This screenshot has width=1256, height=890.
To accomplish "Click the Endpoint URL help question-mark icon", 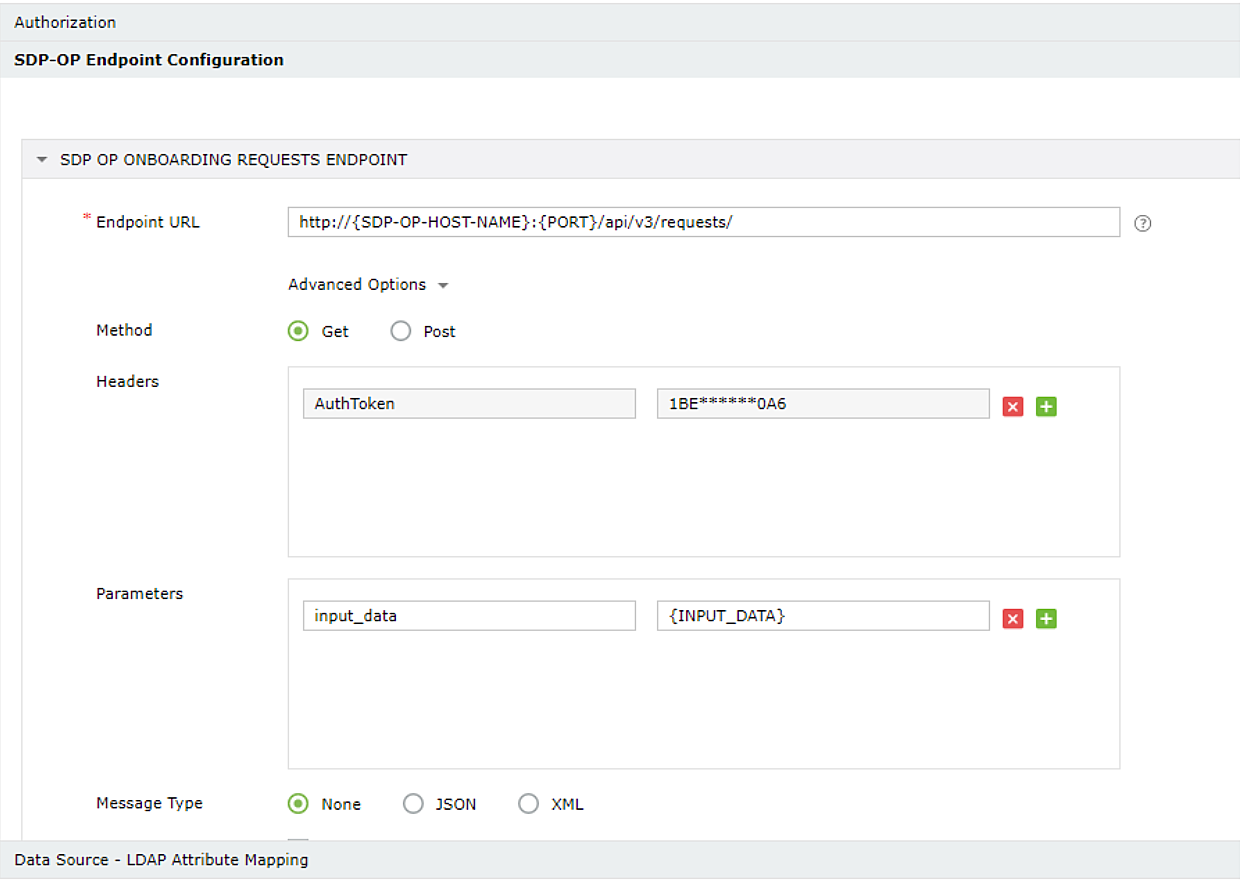I will [x=1143, y=224].
